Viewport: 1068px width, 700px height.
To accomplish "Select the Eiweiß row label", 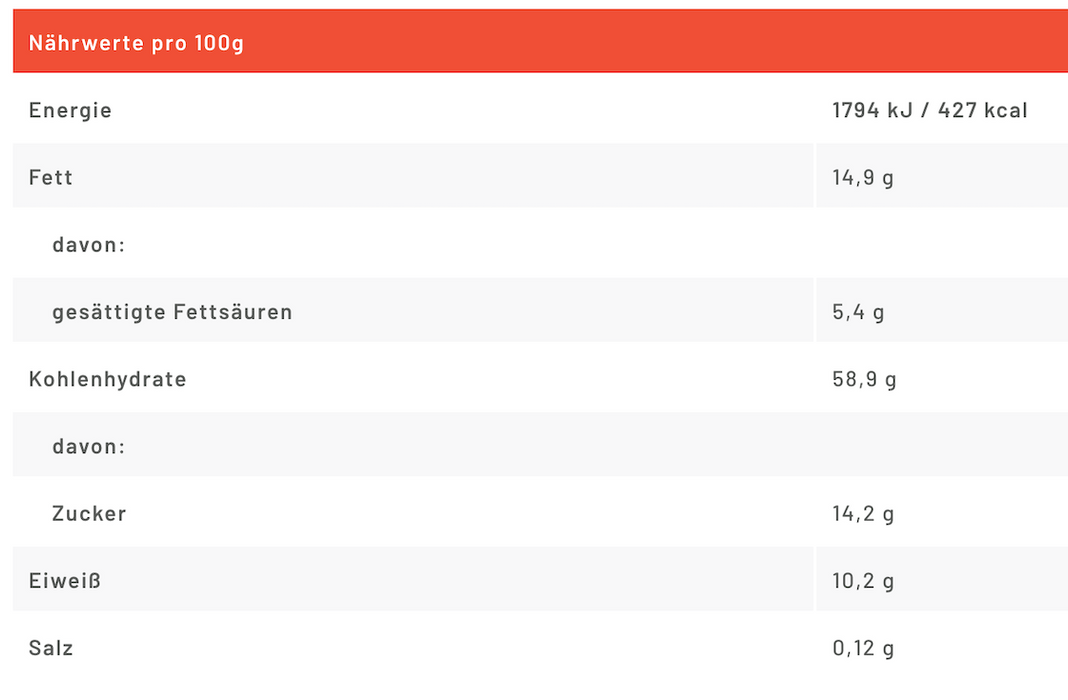I will [x=65, y=581].
